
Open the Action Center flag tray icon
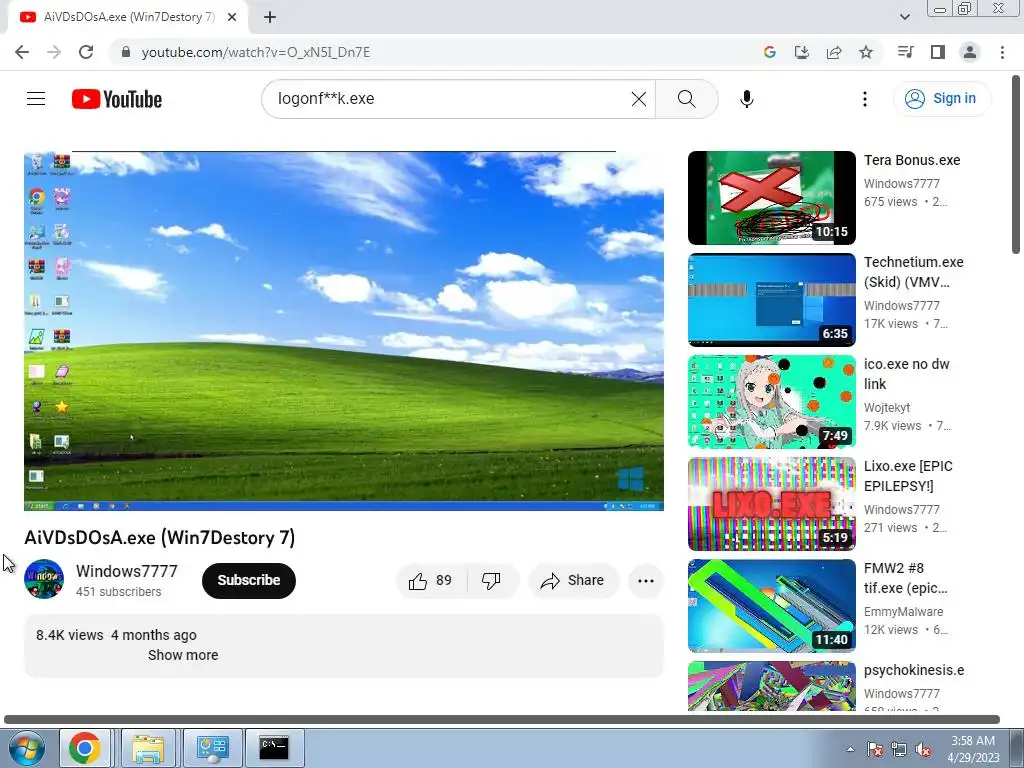(x=875, y=749)
